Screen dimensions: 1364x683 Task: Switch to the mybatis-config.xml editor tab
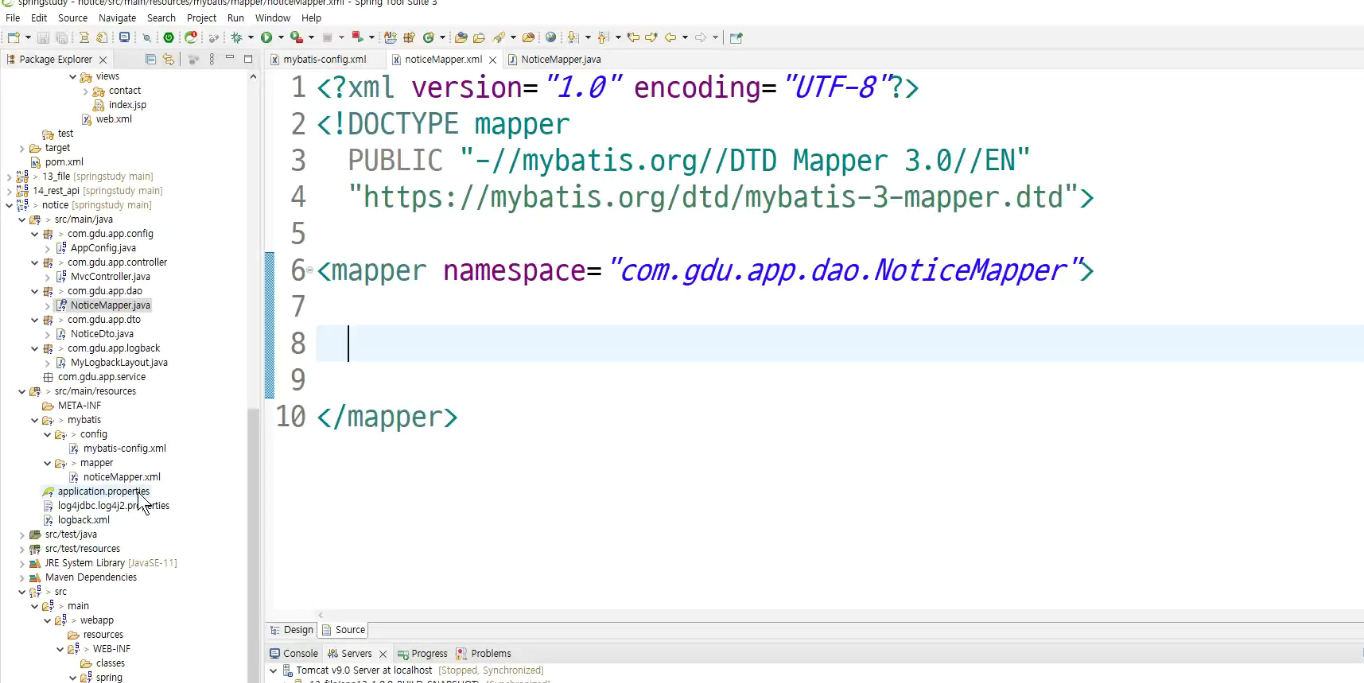(x=324, y=59)
